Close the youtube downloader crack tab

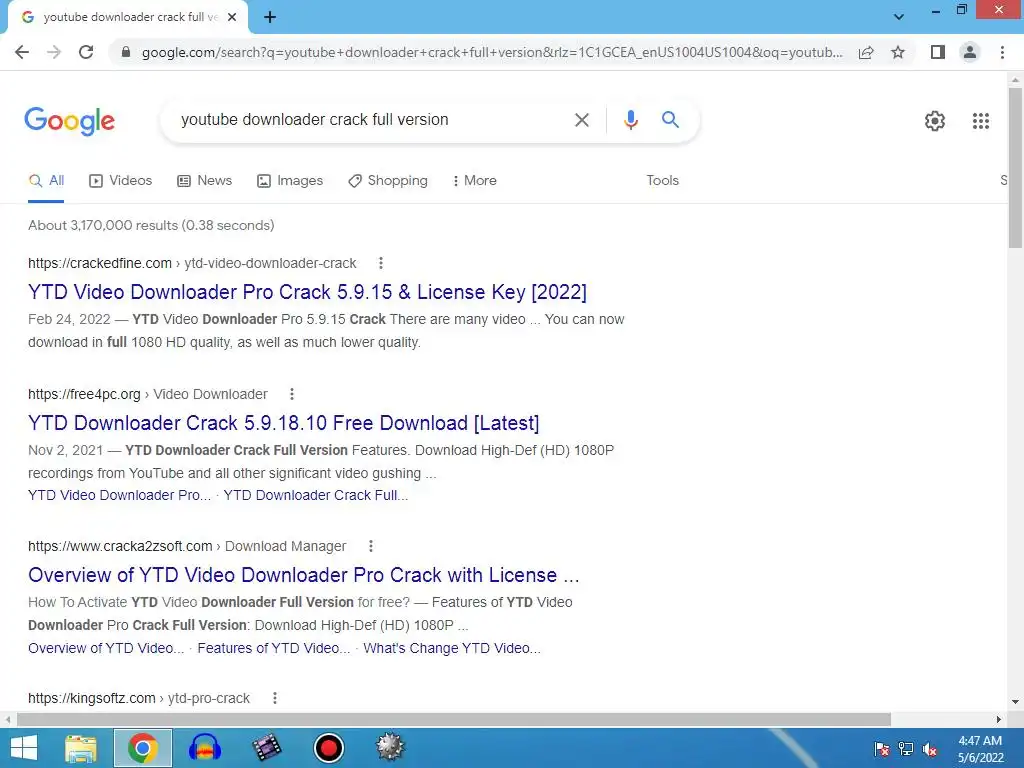(x=232, y=18)
